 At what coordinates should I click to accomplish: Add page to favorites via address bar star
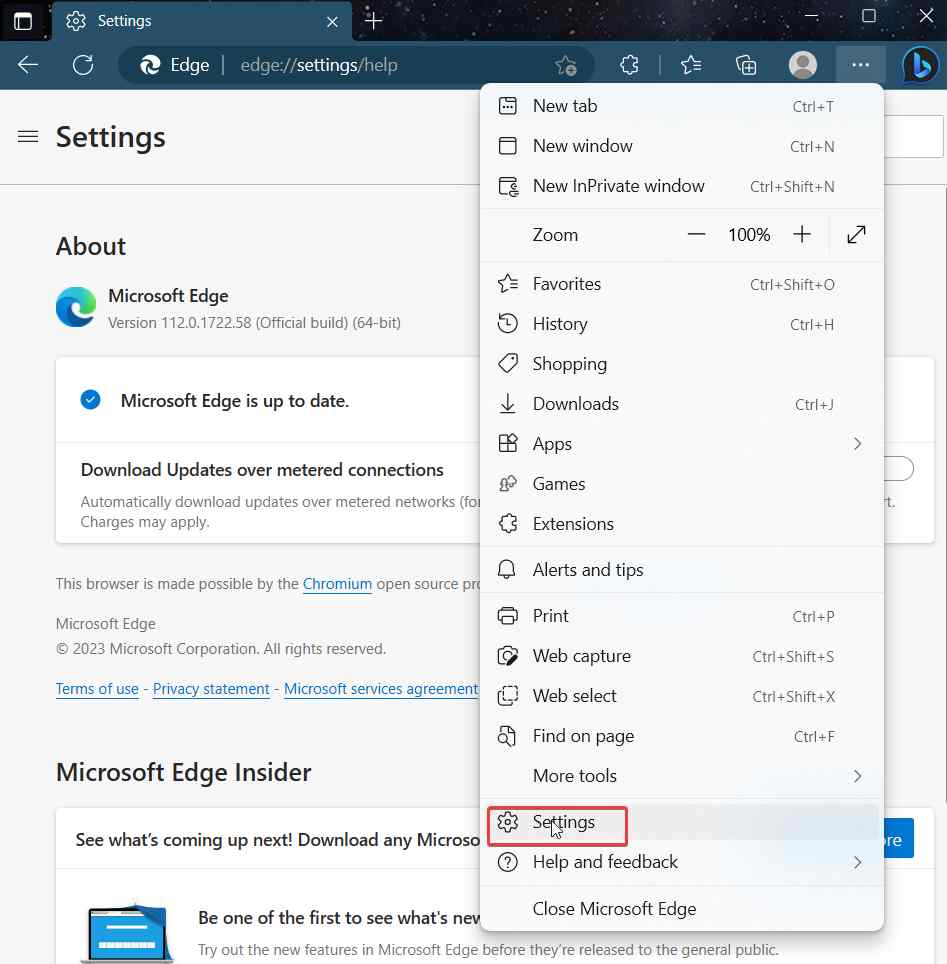coord(566,64)
